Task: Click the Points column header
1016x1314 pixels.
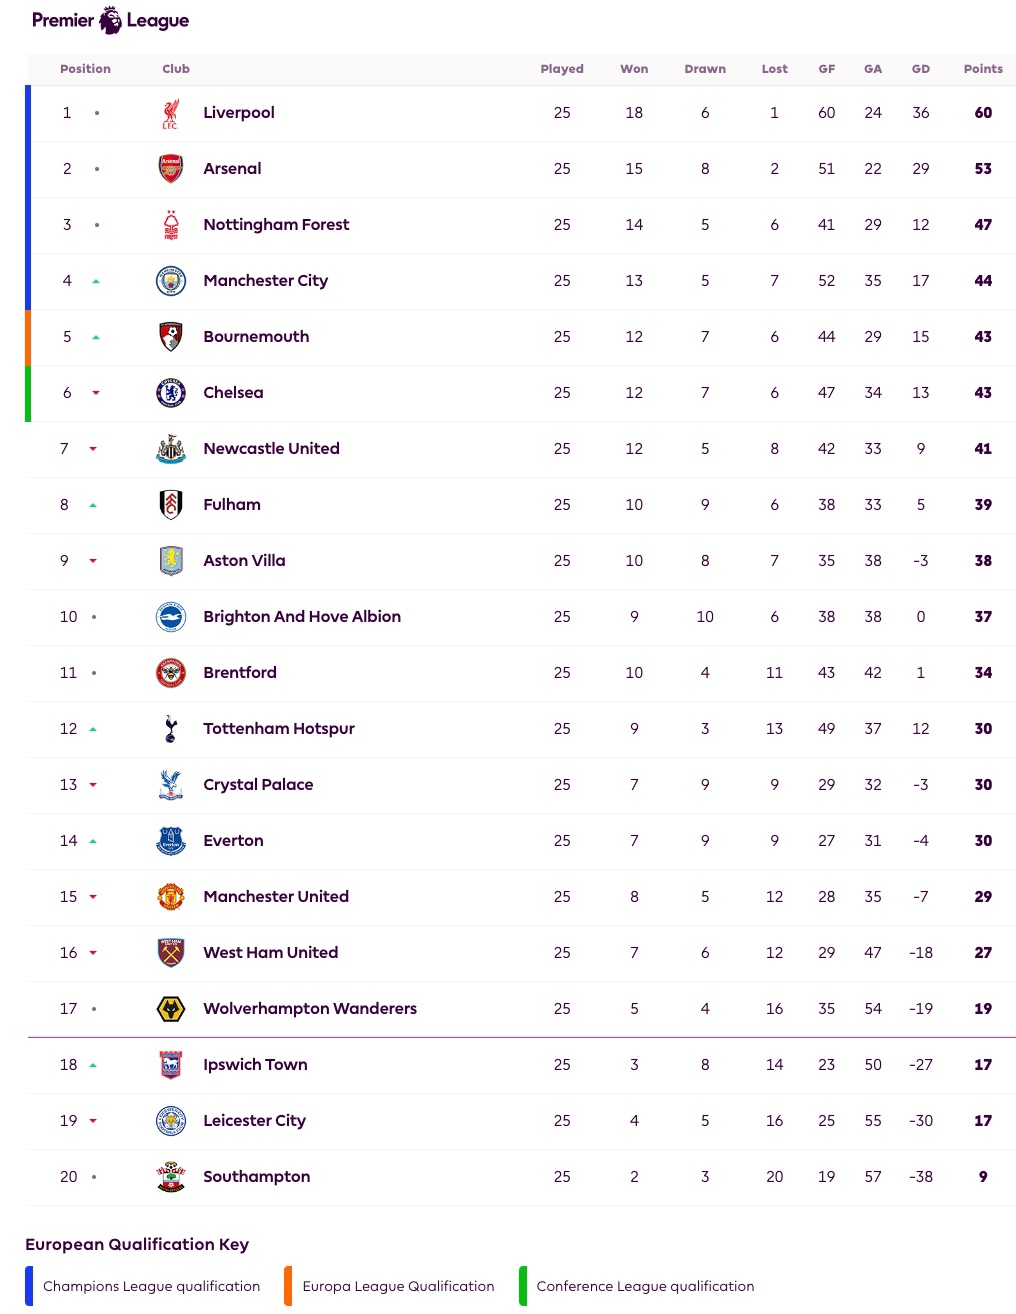Action: click(983, 69)
